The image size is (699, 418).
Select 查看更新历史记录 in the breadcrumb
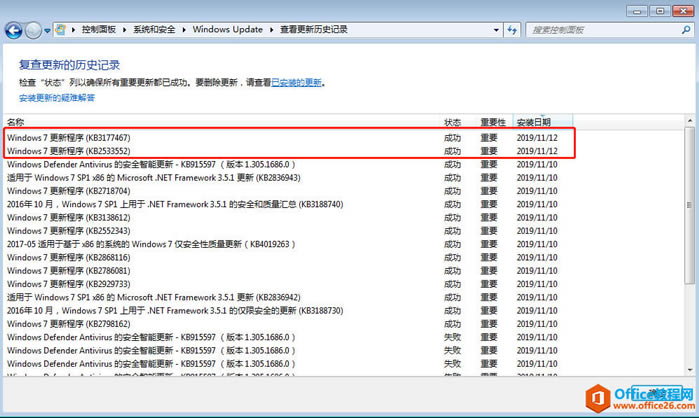click(314, 29)
